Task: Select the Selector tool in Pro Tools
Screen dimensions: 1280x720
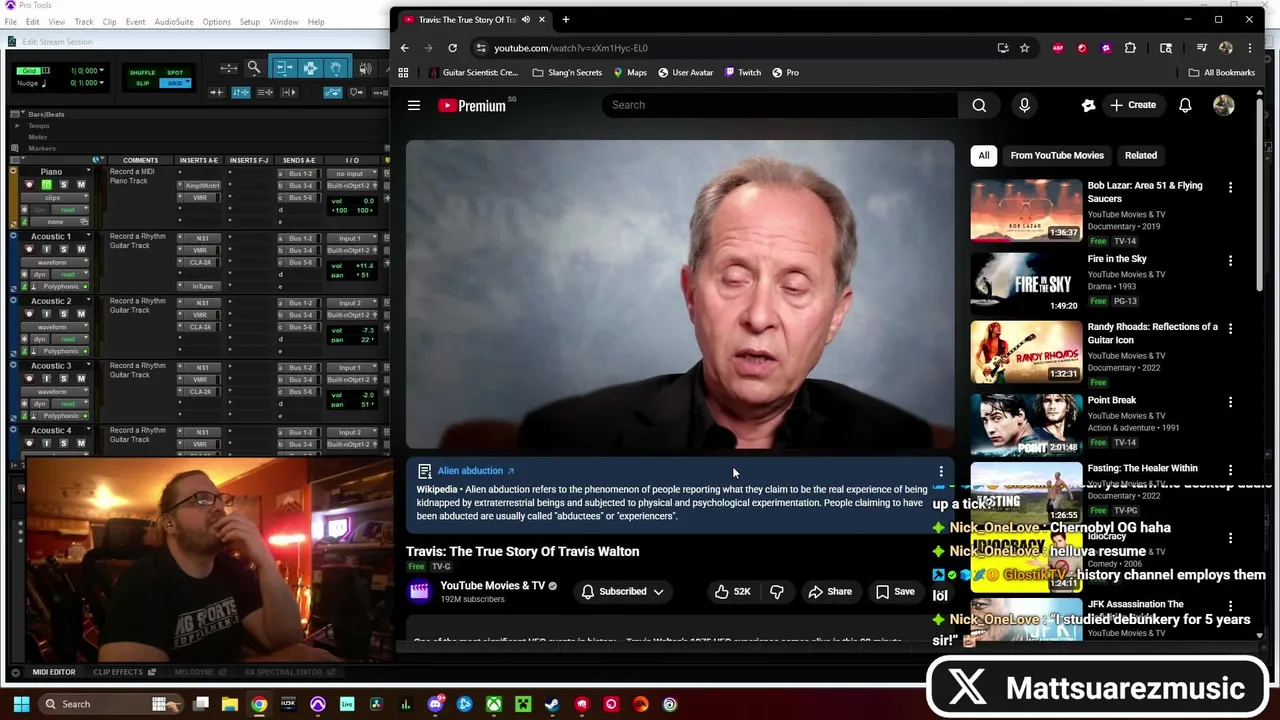Action: tap(310, 68)
